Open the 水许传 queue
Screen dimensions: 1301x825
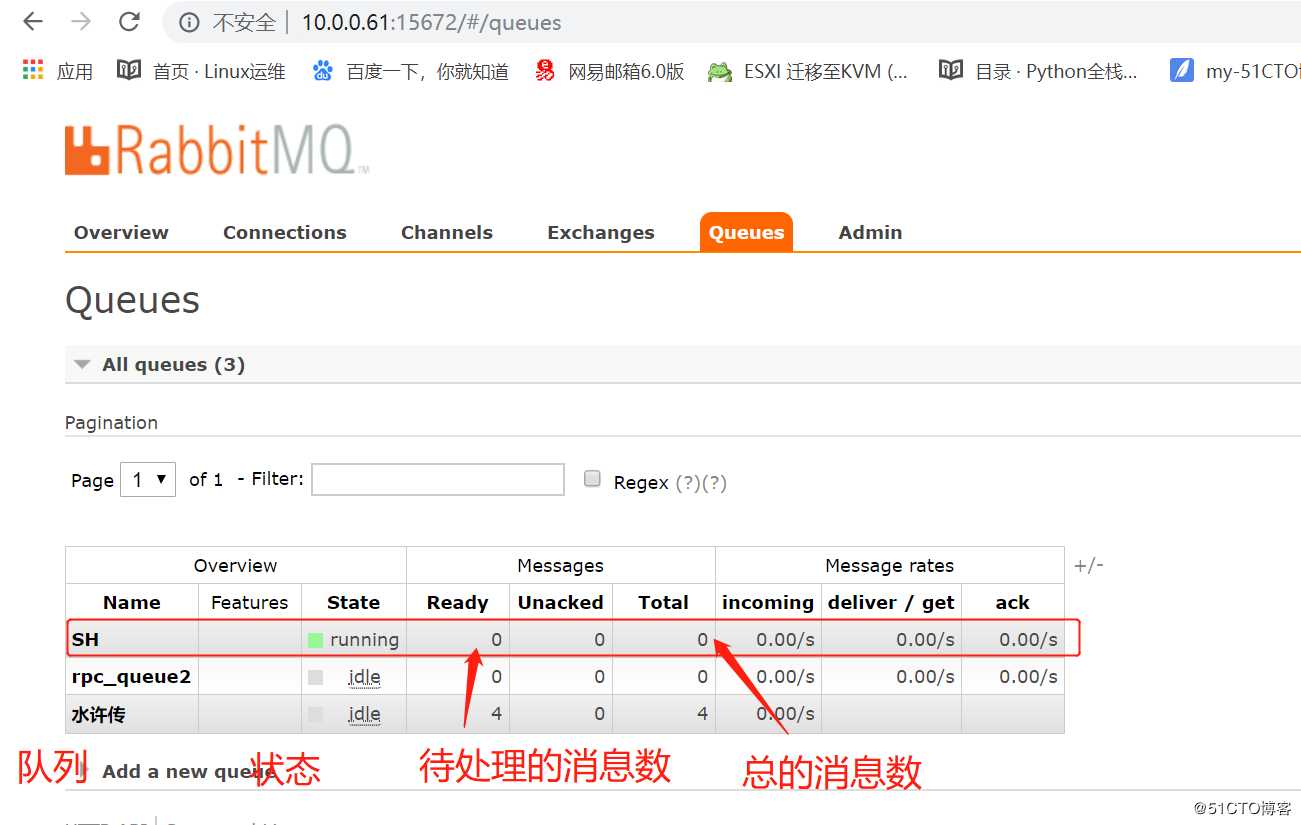tap(98, 715)
